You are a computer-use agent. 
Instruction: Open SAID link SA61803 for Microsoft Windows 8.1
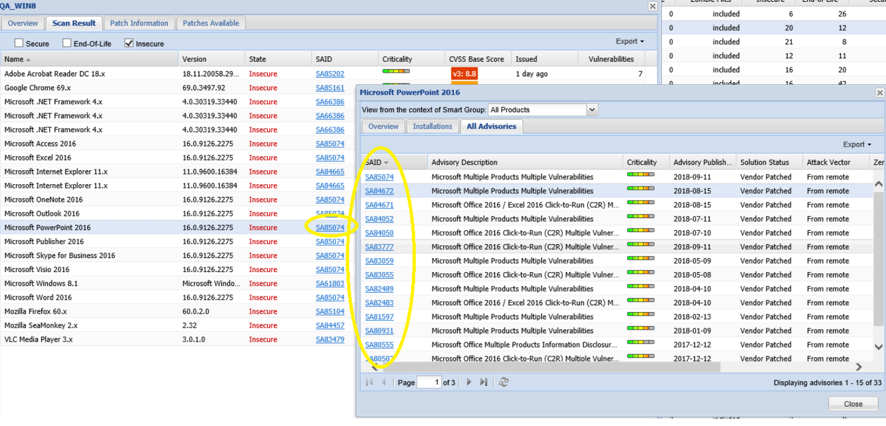[330, 284]
